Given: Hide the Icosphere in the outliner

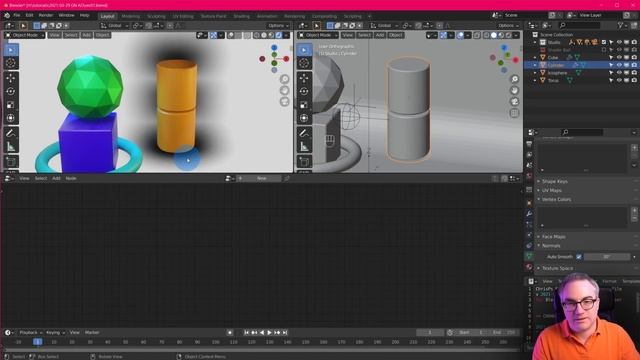Looking at the screenshot, I should pos(619,73).
